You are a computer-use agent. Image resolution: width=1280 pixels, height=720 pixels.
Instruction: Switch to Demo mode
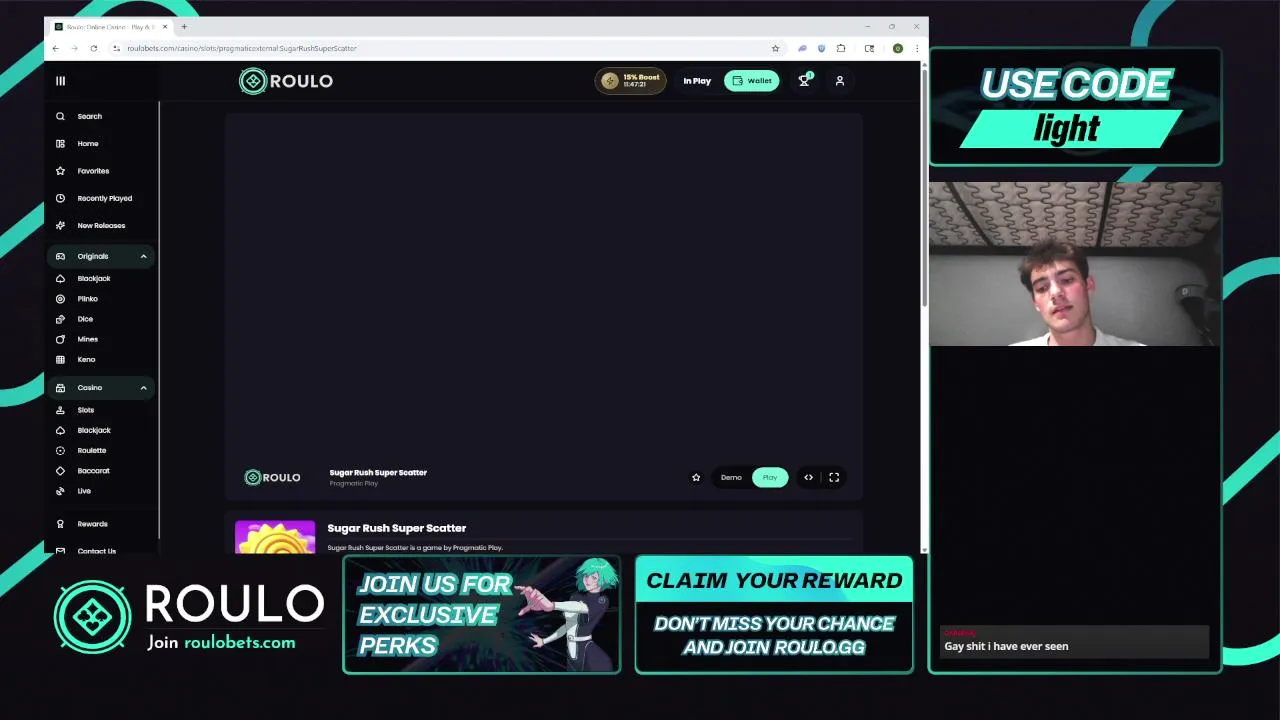731,477
